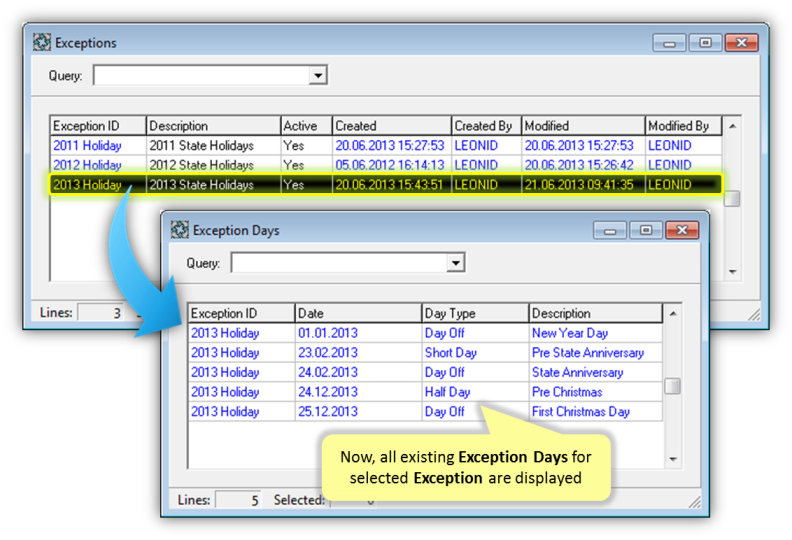Viewport: 792px width, 540px height.
Task: Close the Exception Days window
Action: pos(682,230)
